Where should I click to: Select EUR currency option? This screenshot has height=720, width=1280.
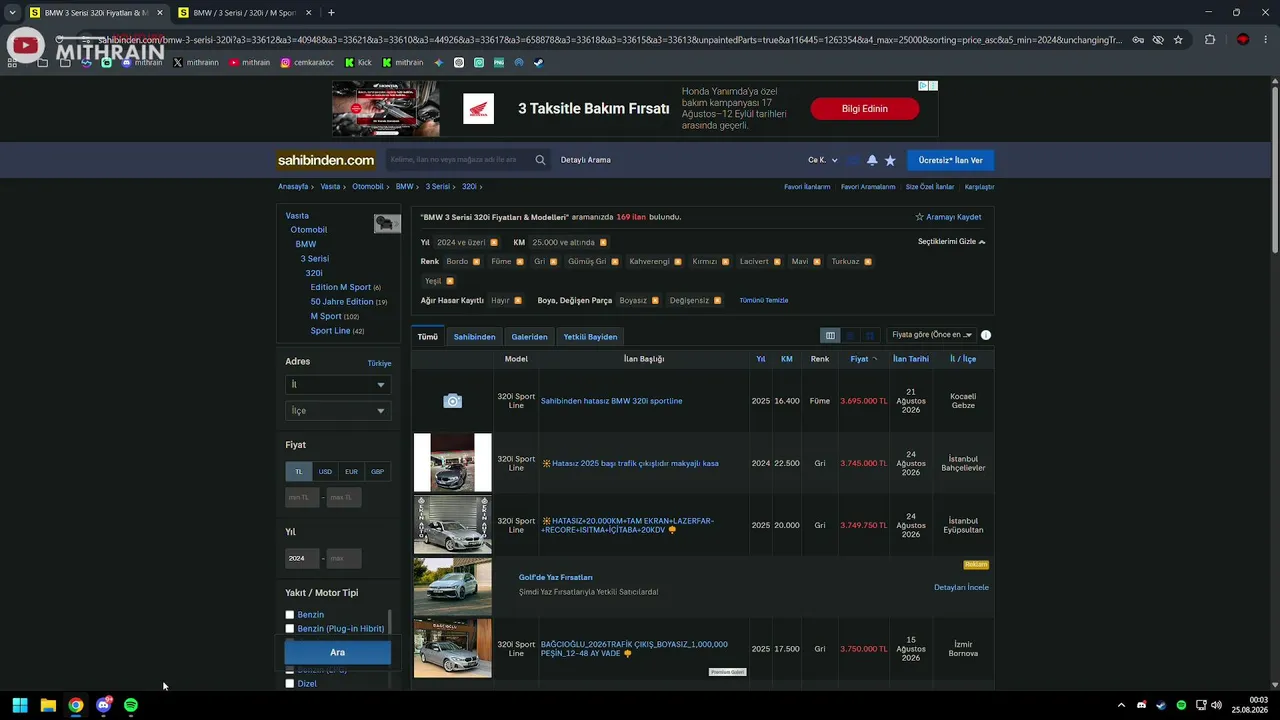351,472
